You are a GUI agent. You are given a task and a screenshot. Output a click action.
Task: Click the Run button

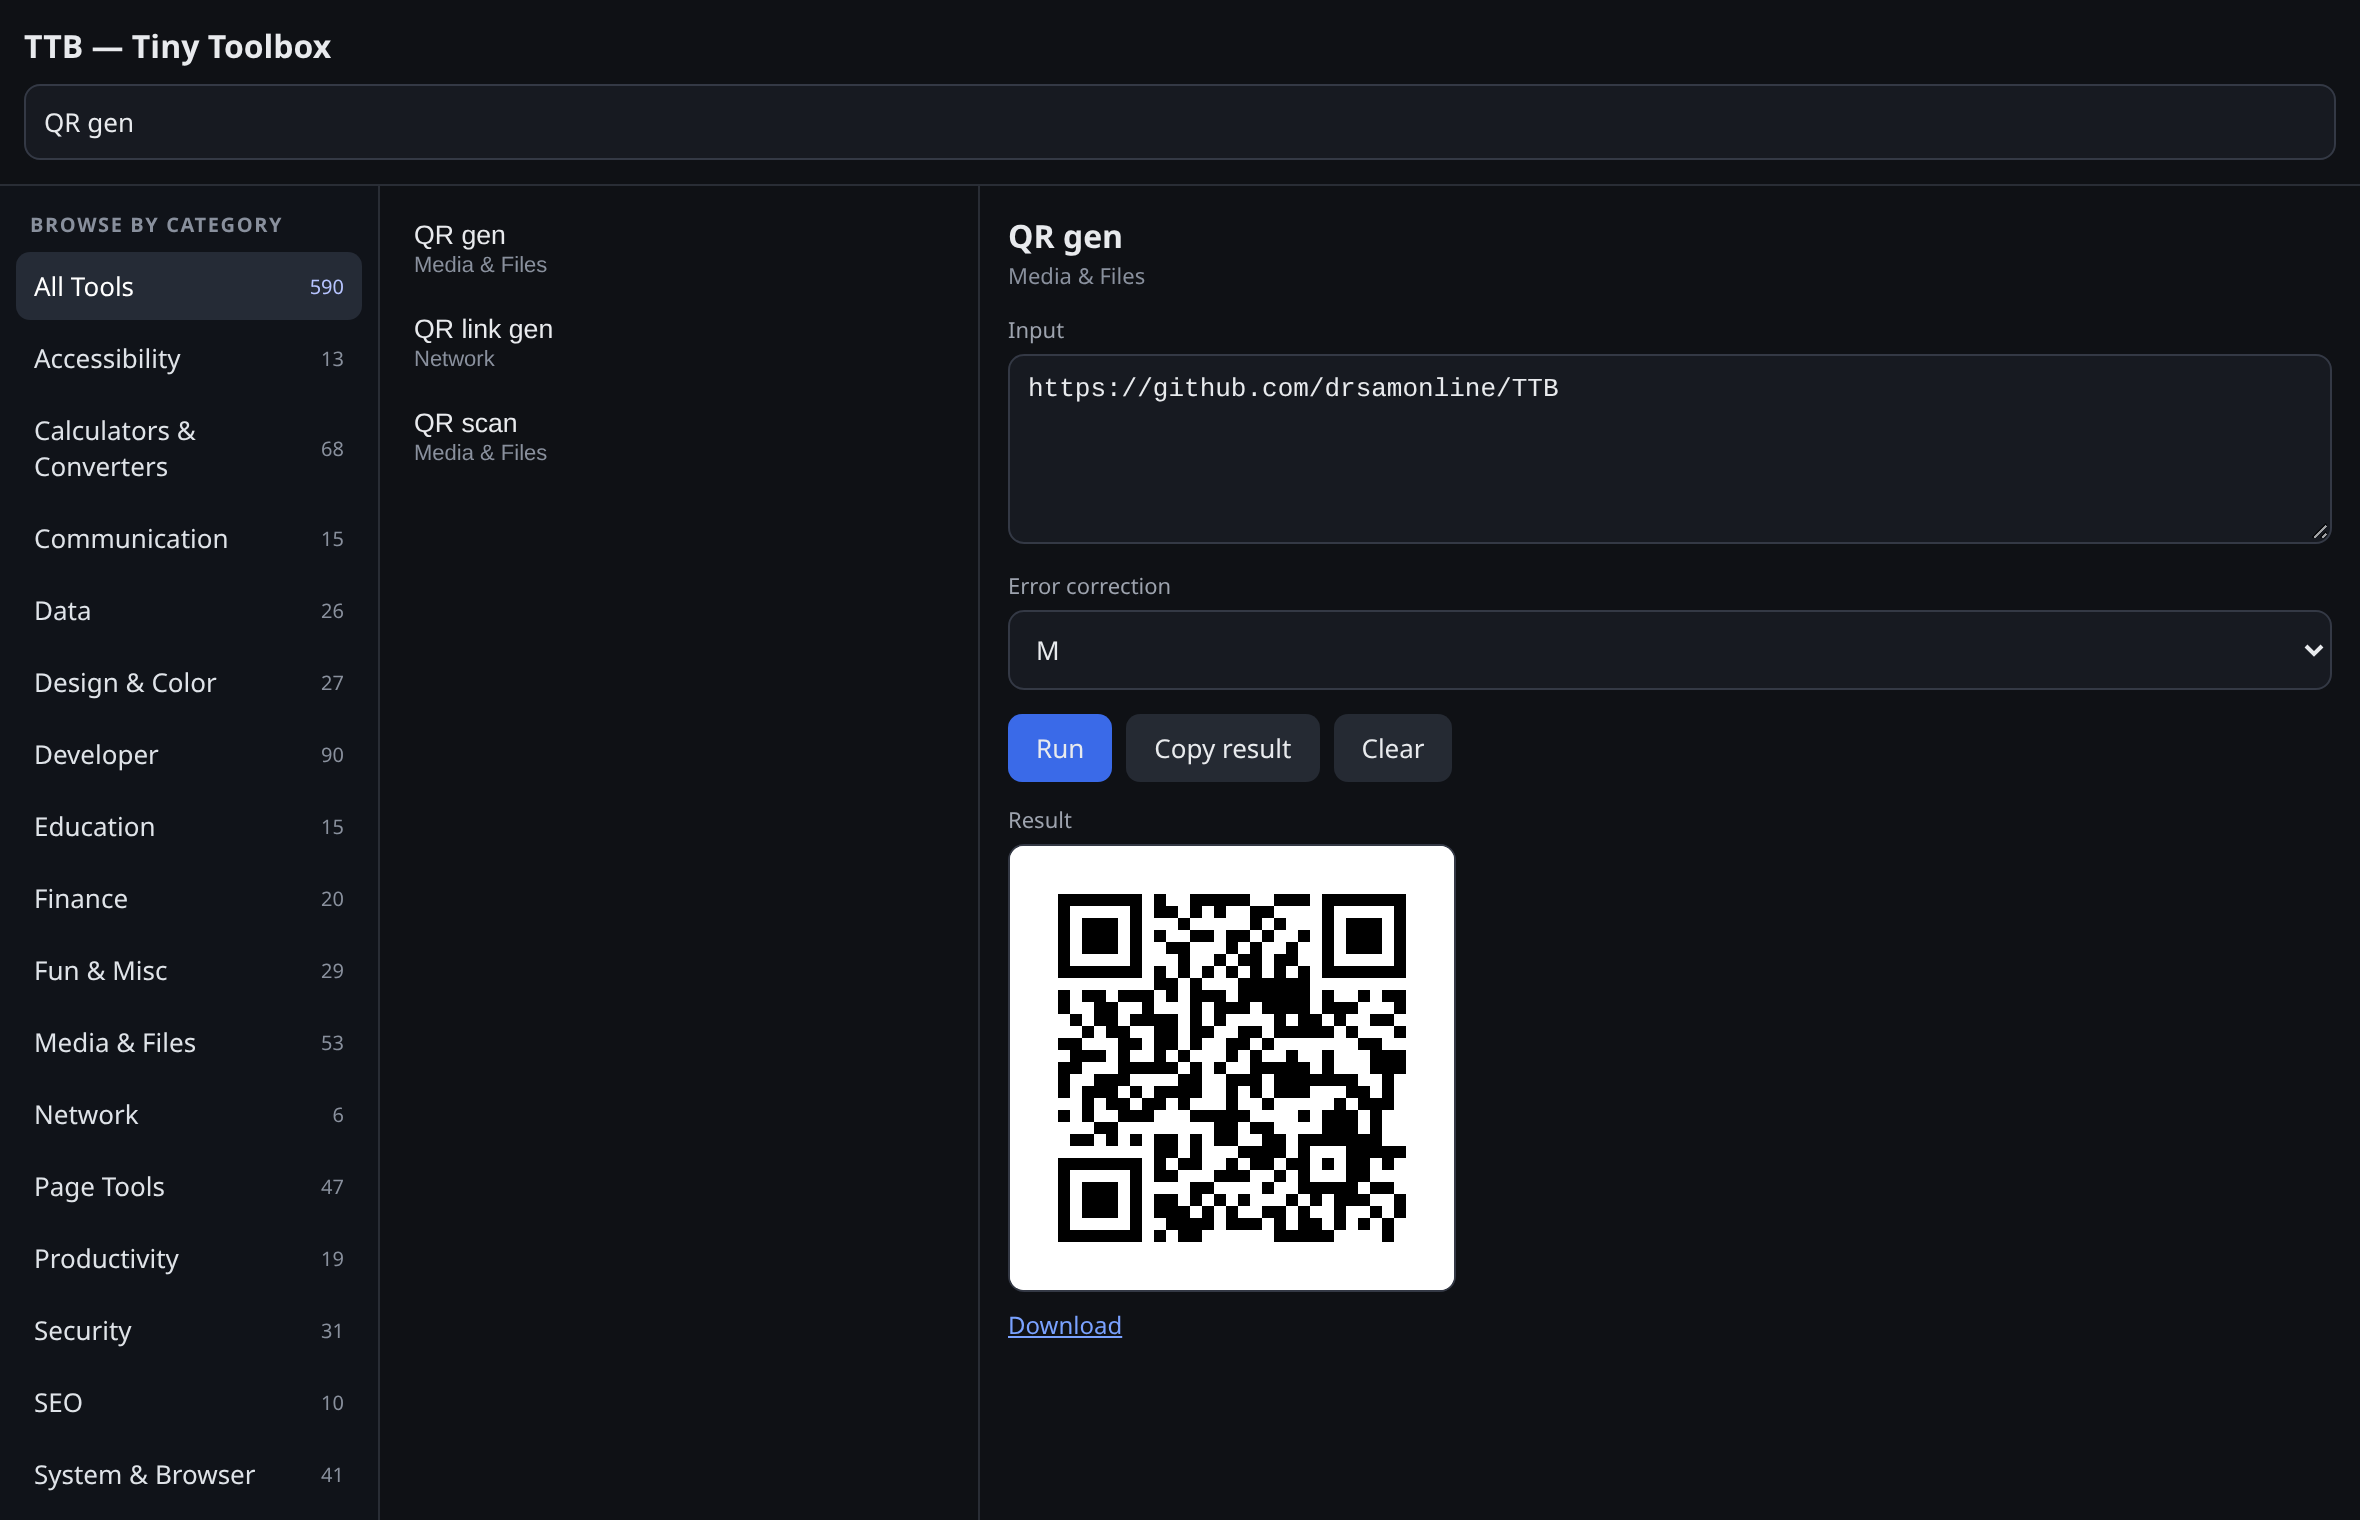(x=1059, y=748)
